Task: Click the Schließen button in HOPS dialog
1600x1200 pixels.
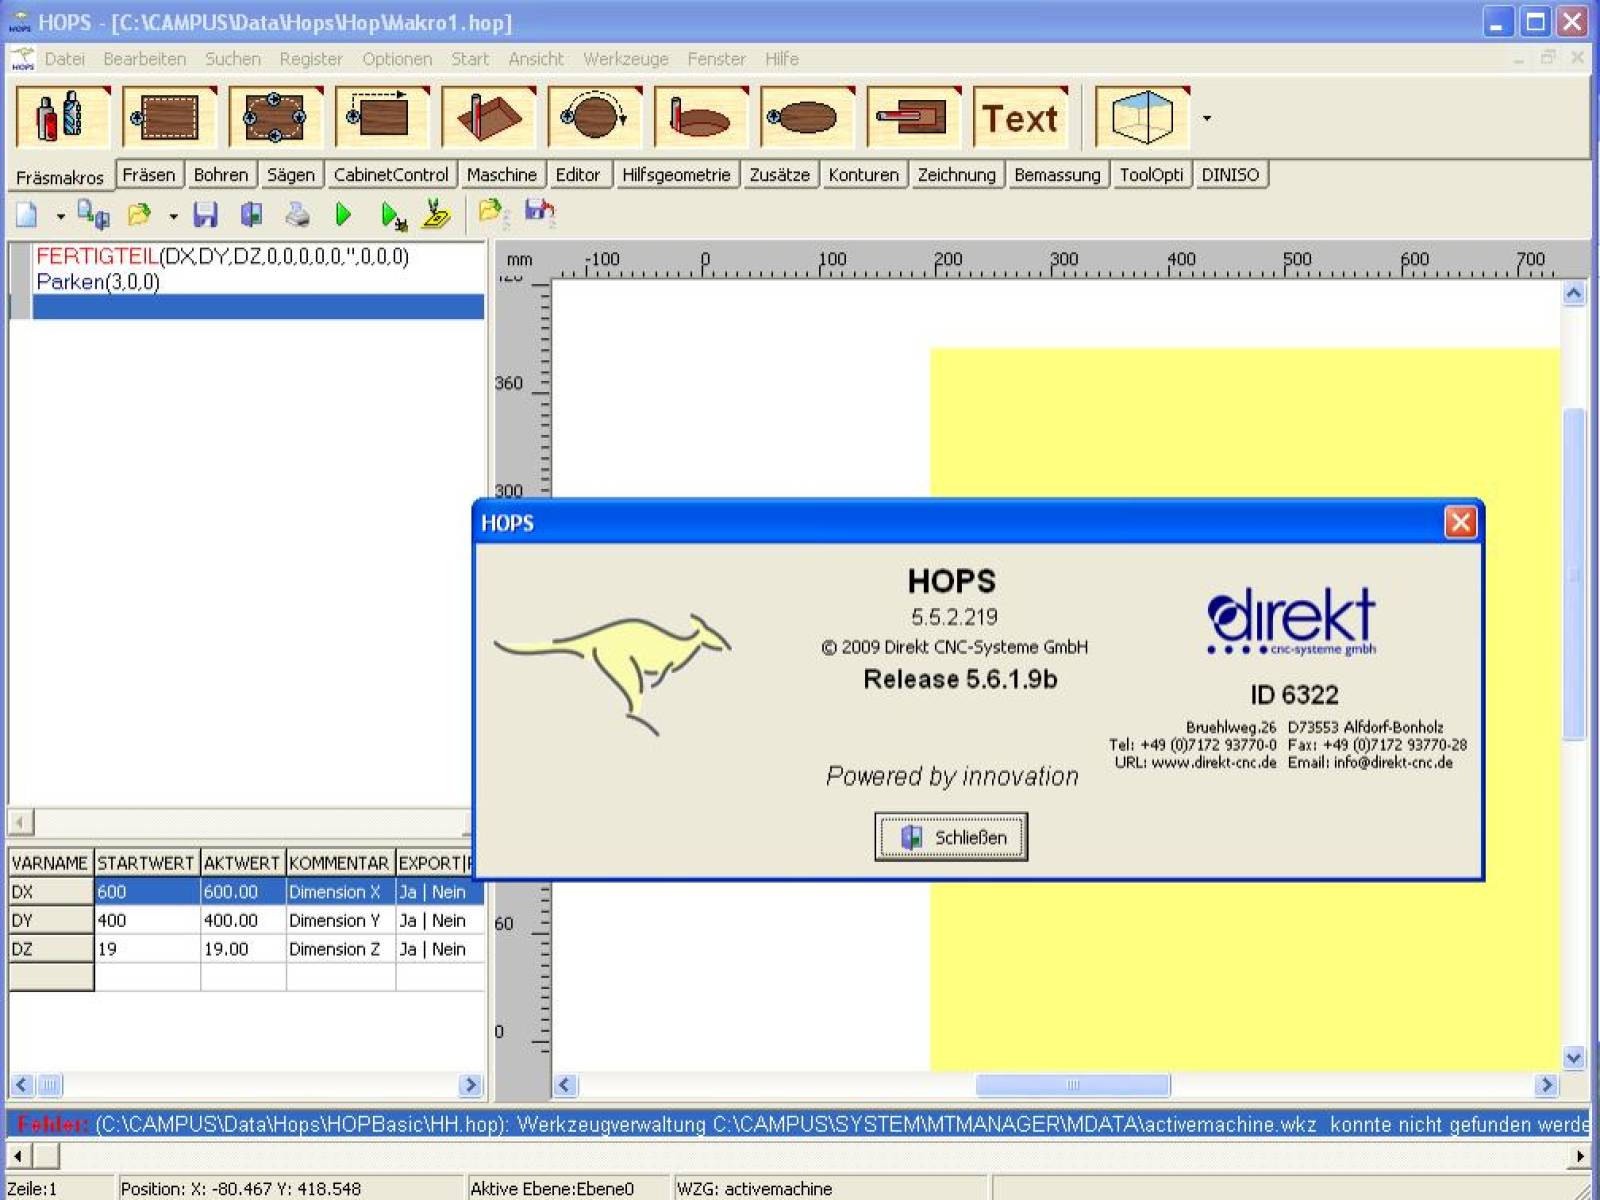Action: (951, 837)
